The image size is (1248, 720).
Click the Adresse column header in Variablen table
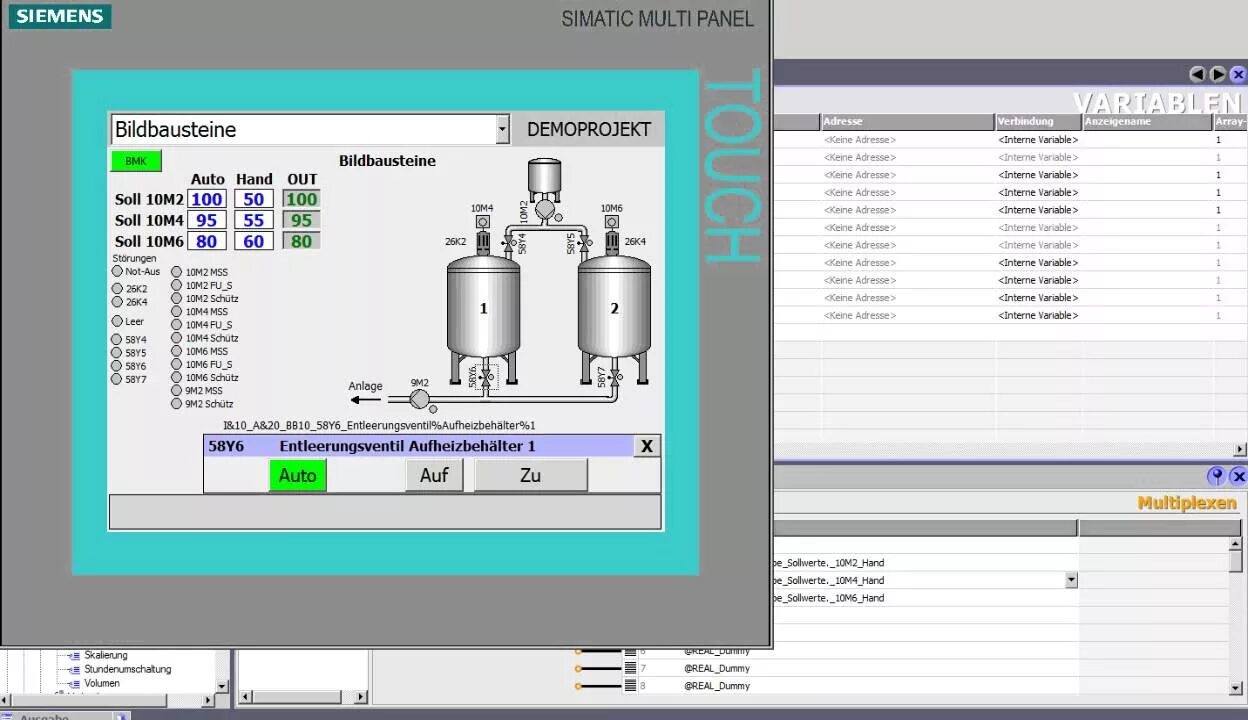[908, 122]
